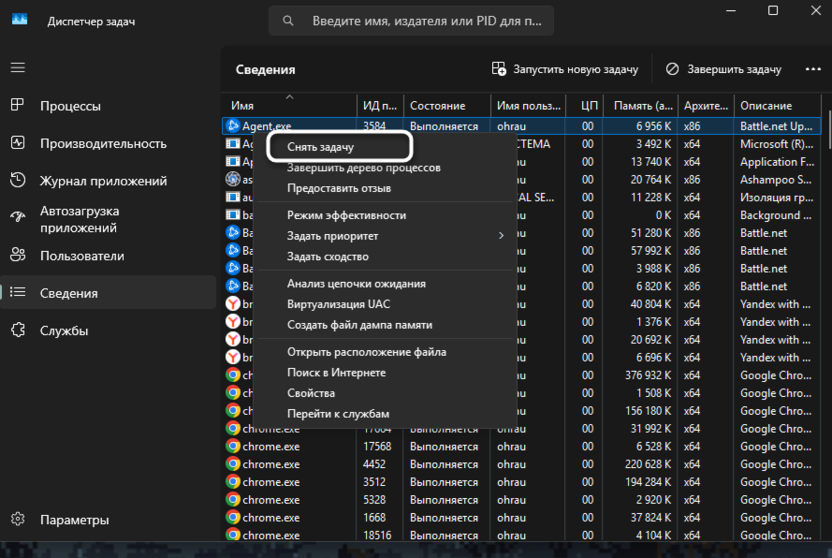Image resolution: width=832 pixels, height=558 pixels.
Task: Select Сведения list icon in sidebar
Action: click(x=18, y=292)
